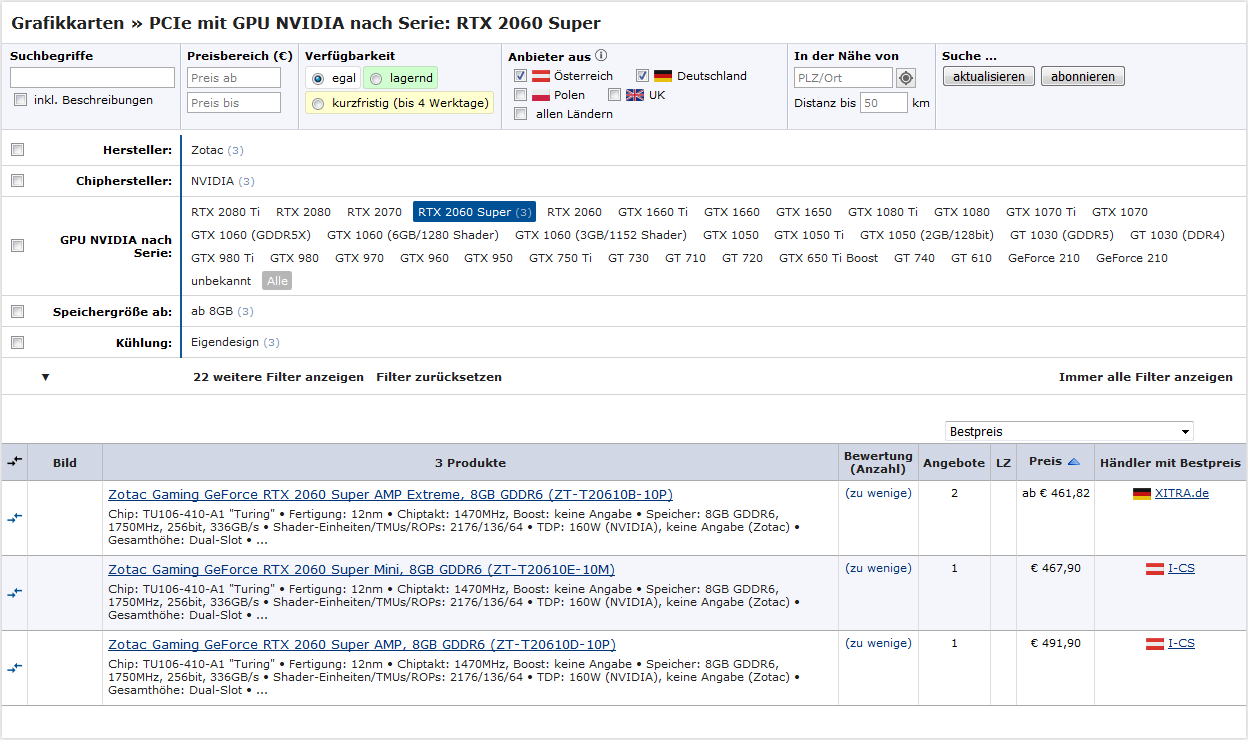Screen dimensions: 1248x740
Task: Select kurzfristig (bis 4 Werktage) radio
Action: tap(318, 103)
